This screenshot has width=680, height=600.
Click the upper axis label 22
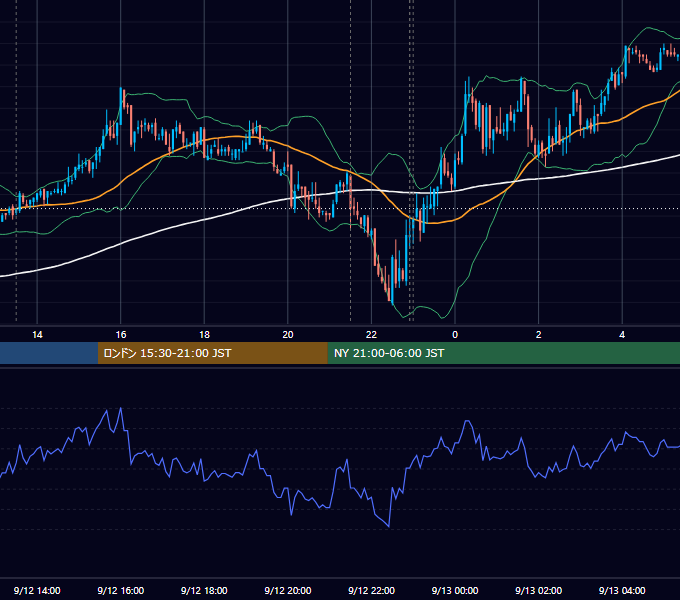371,335
